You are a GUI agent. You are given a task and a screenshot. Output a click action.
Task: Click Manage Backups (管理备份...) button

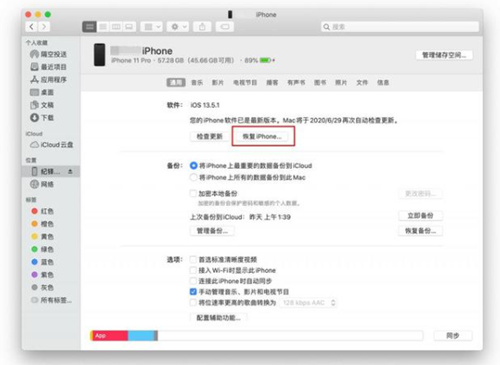pos(212,231)
